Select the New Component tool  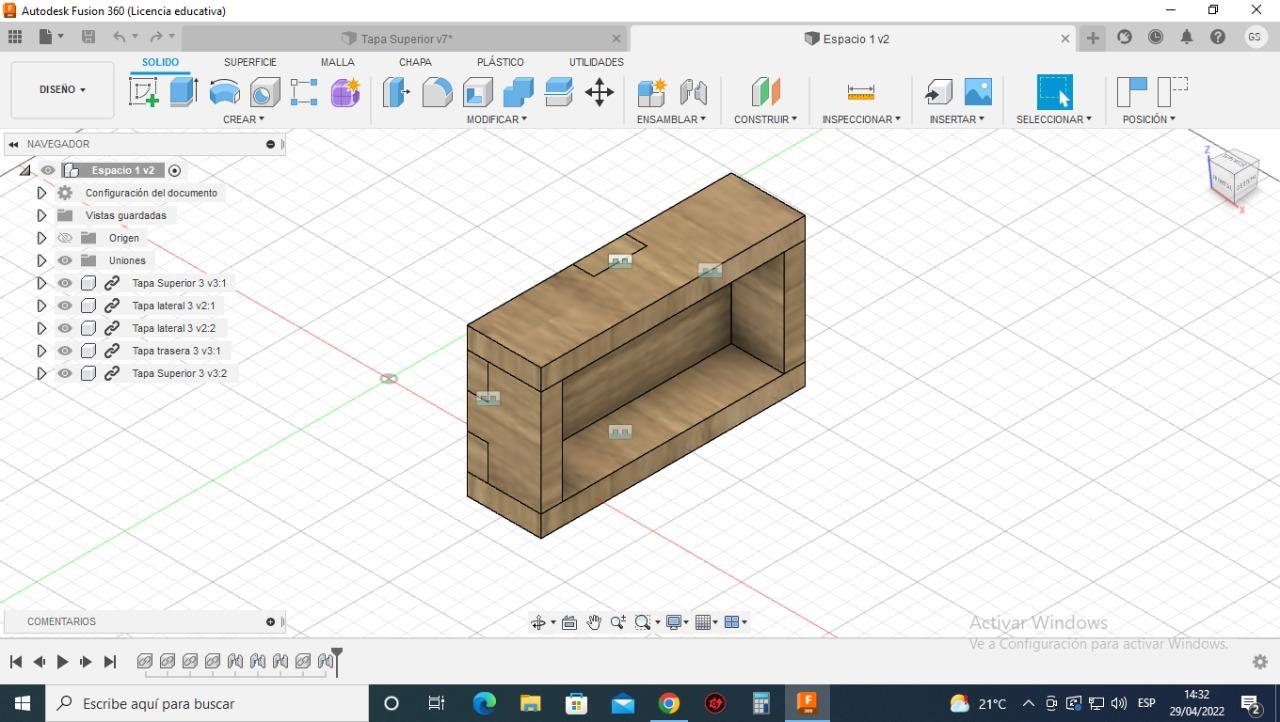click(652, 92)
